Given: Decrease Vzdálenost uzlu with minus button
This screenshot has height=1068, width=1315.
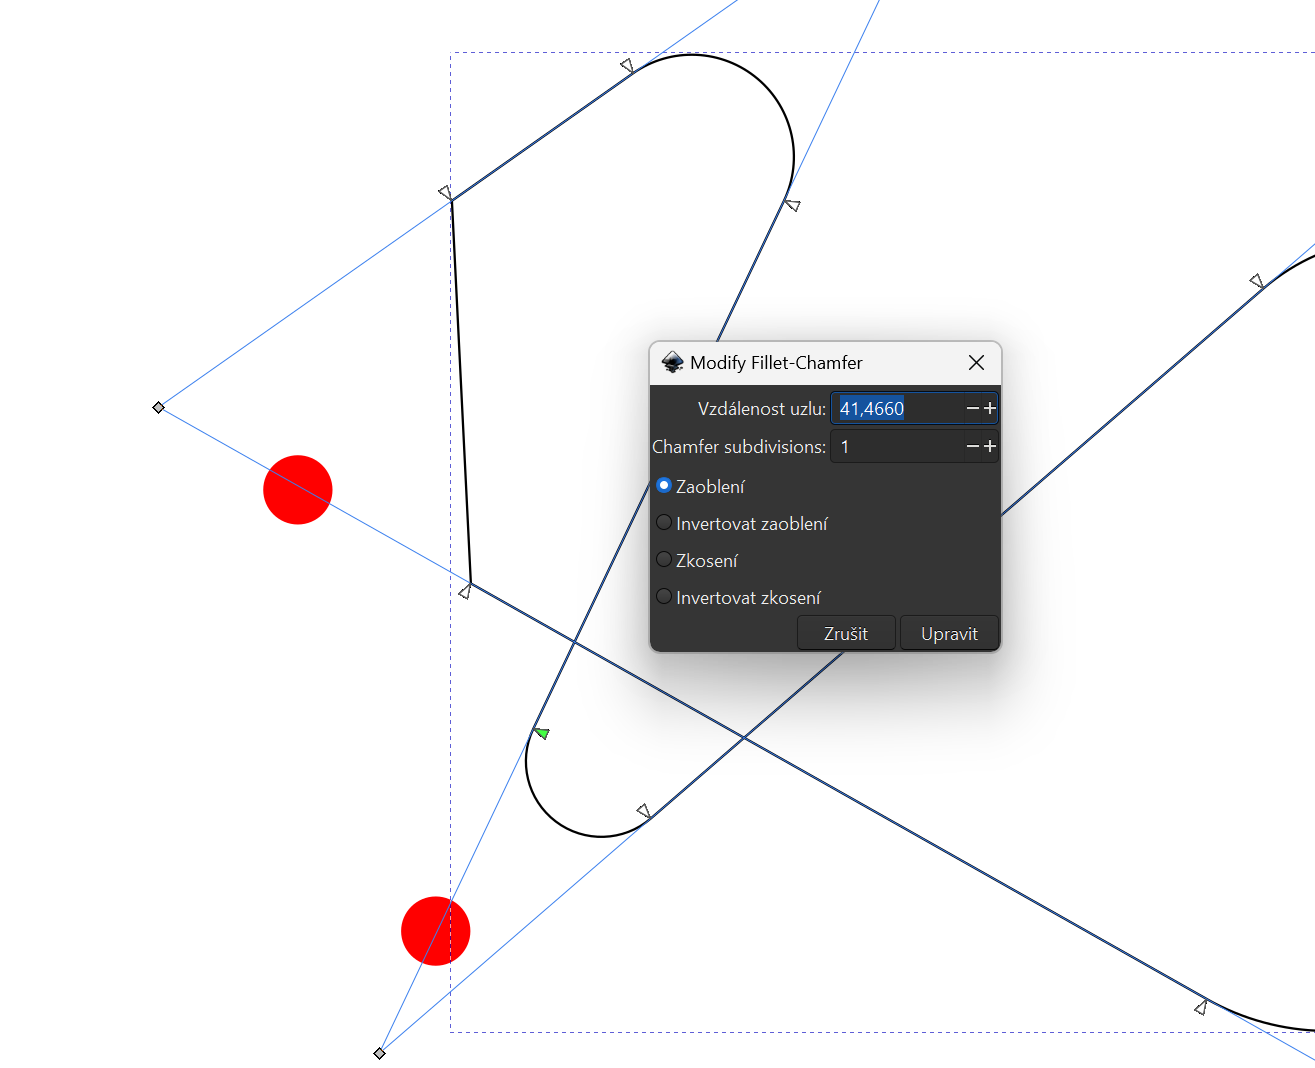Looking at the screenshot, I should pos(972,408).
